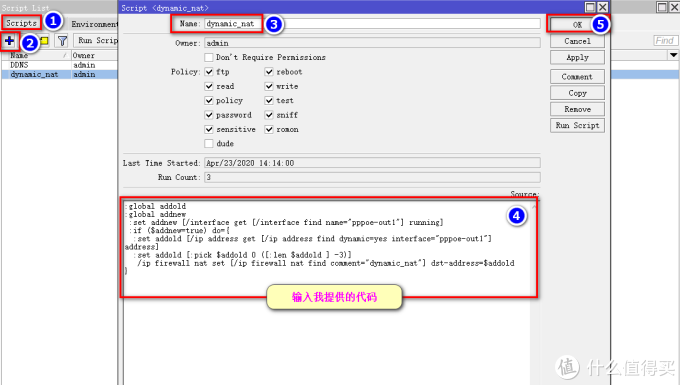Uncheck the ftp policy checkbox
Screen dimensions: 680x385
[x=209, y=72]
